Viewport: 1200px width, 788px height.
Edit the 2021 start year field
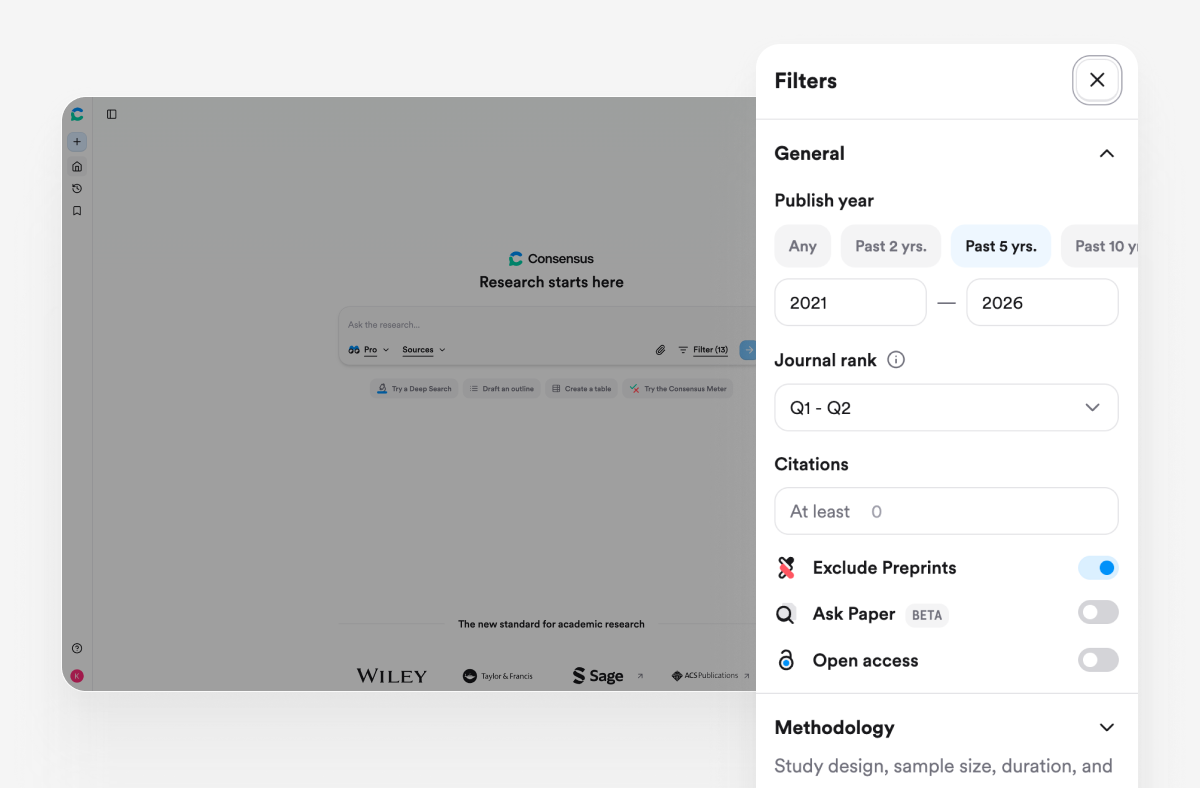click(851, 302)
